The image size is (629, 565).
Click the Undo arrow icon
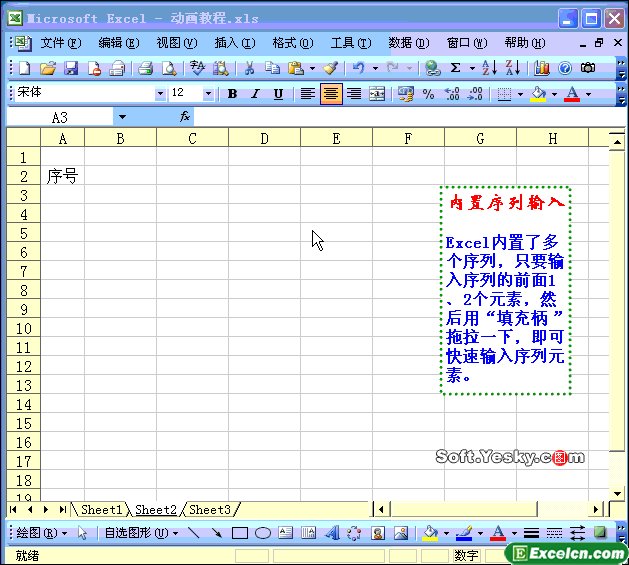pos(358,68)
